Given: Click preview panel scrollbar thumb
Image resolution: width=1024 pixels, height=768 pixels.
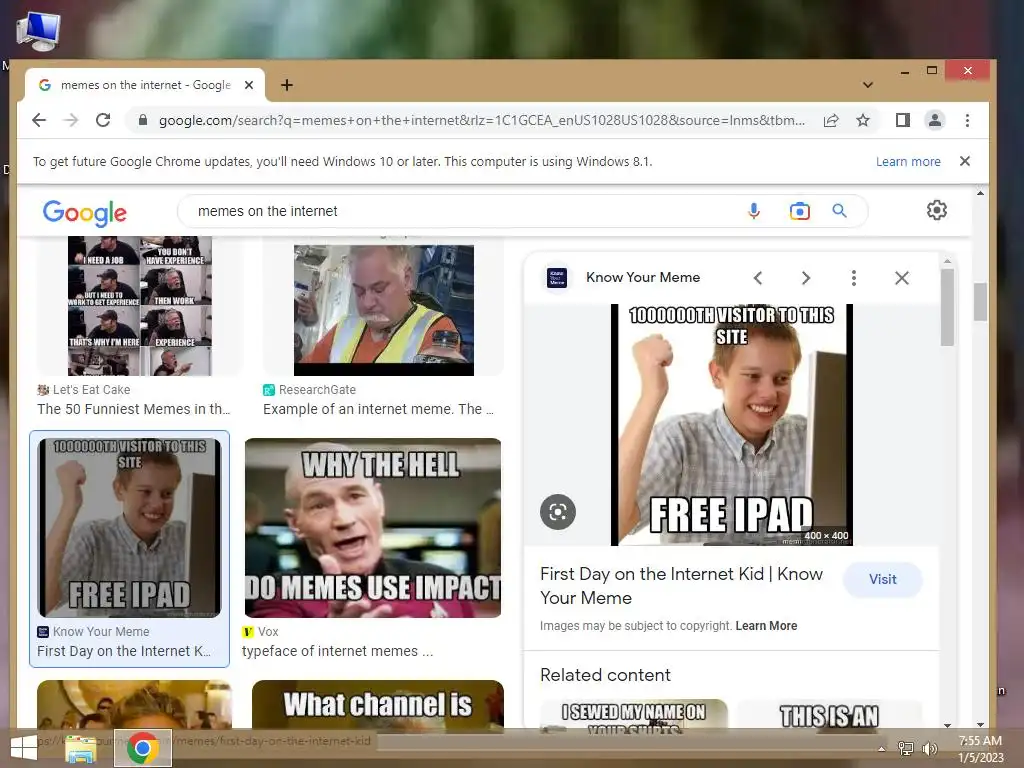Looking at the screenshot, I should click(x=947, y=307).
